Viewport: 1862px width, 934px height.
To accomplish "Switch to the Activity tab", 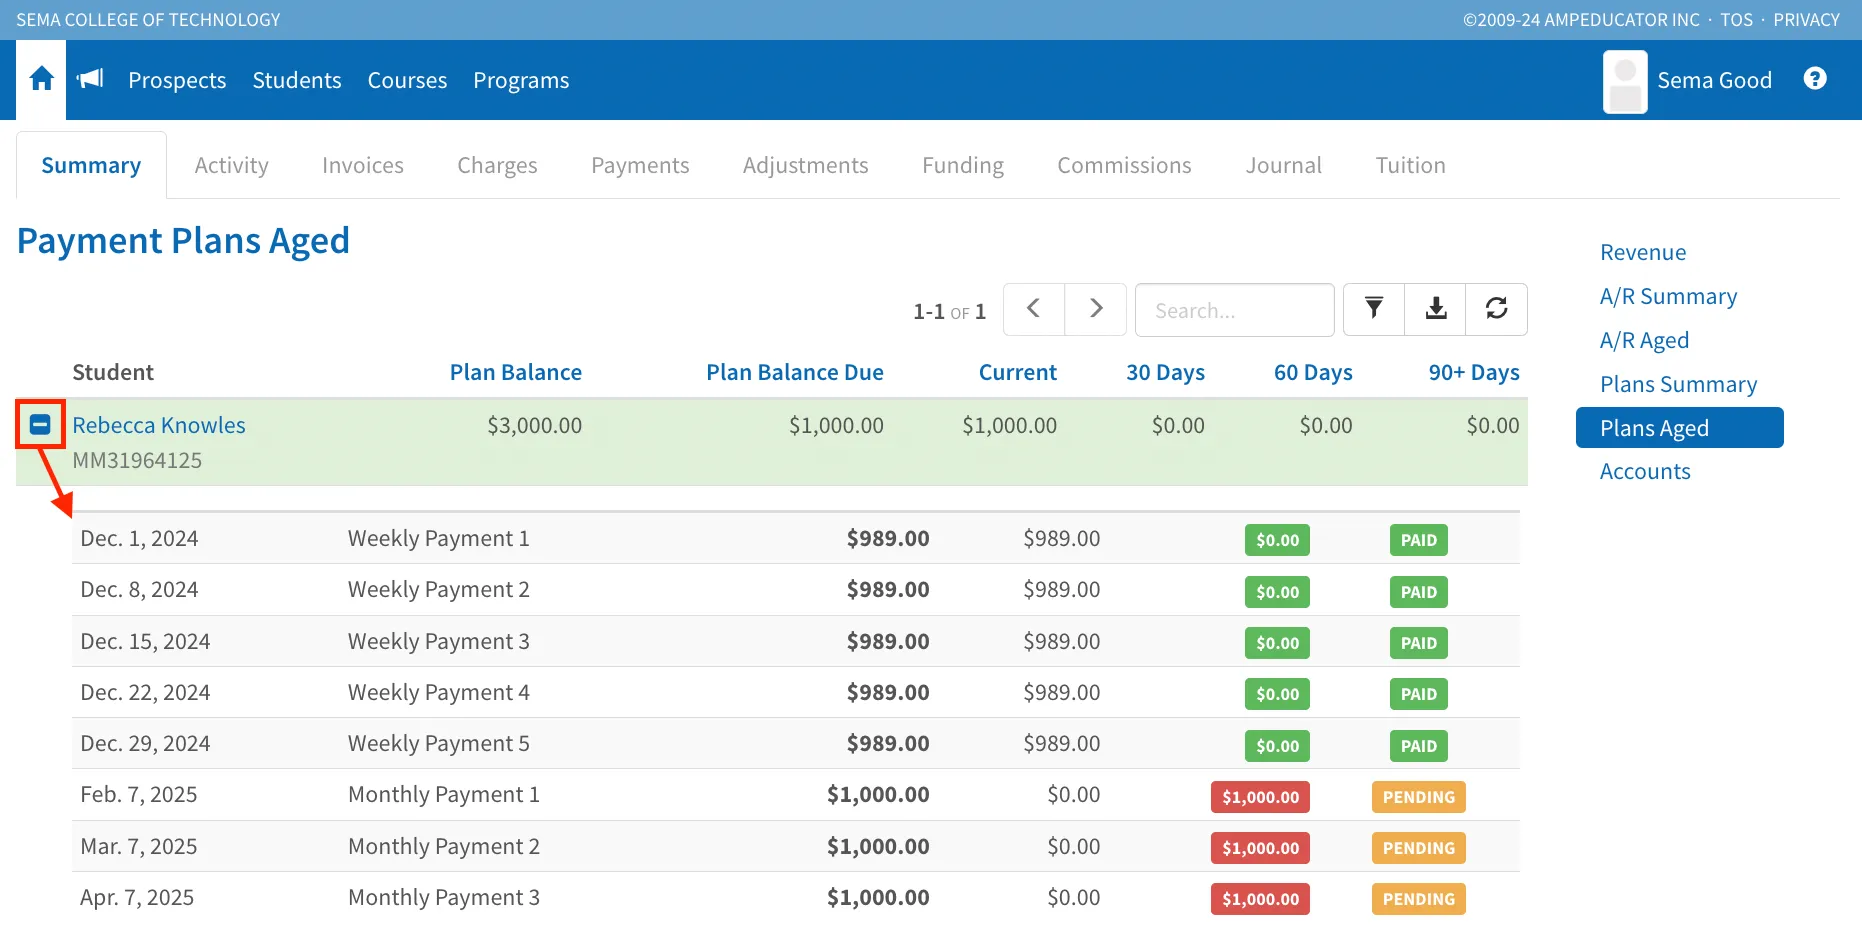I will [x=231, y=165].
